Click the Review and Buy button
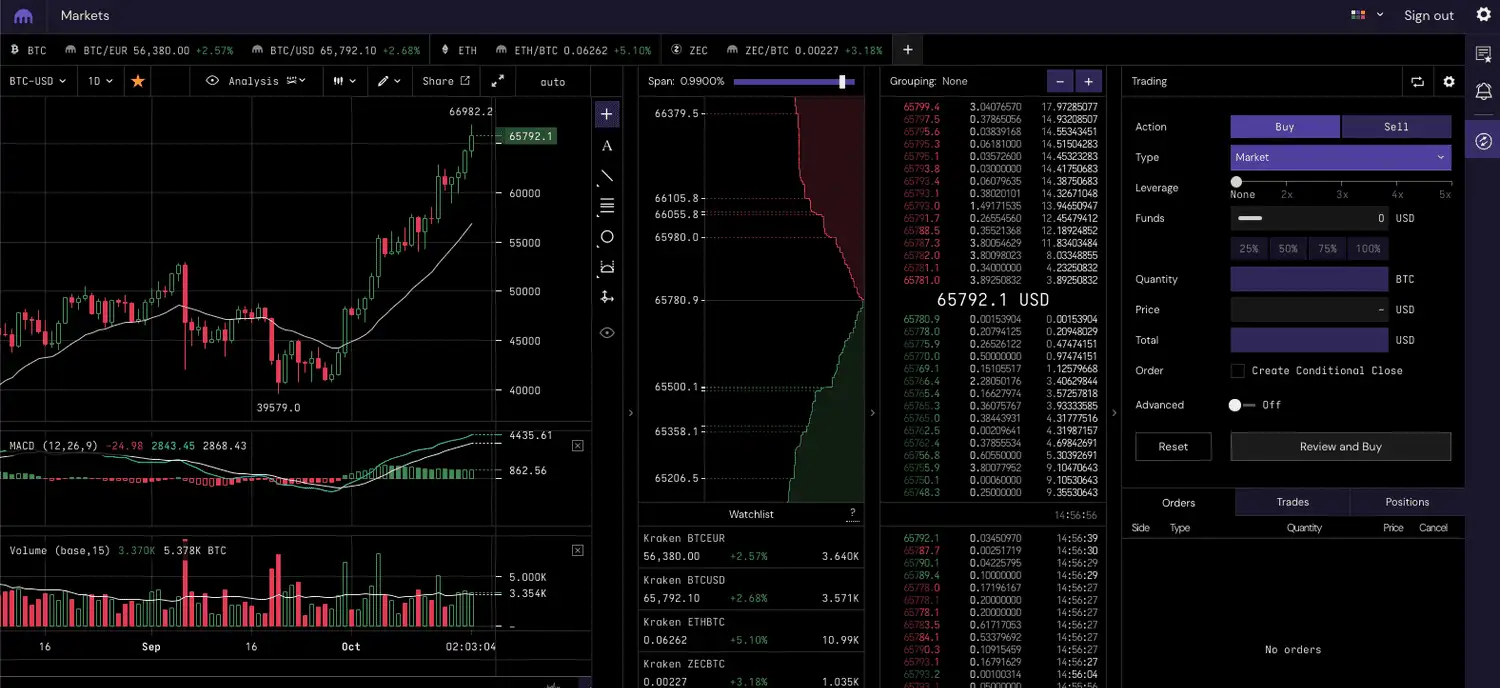 coord(1340,447)
